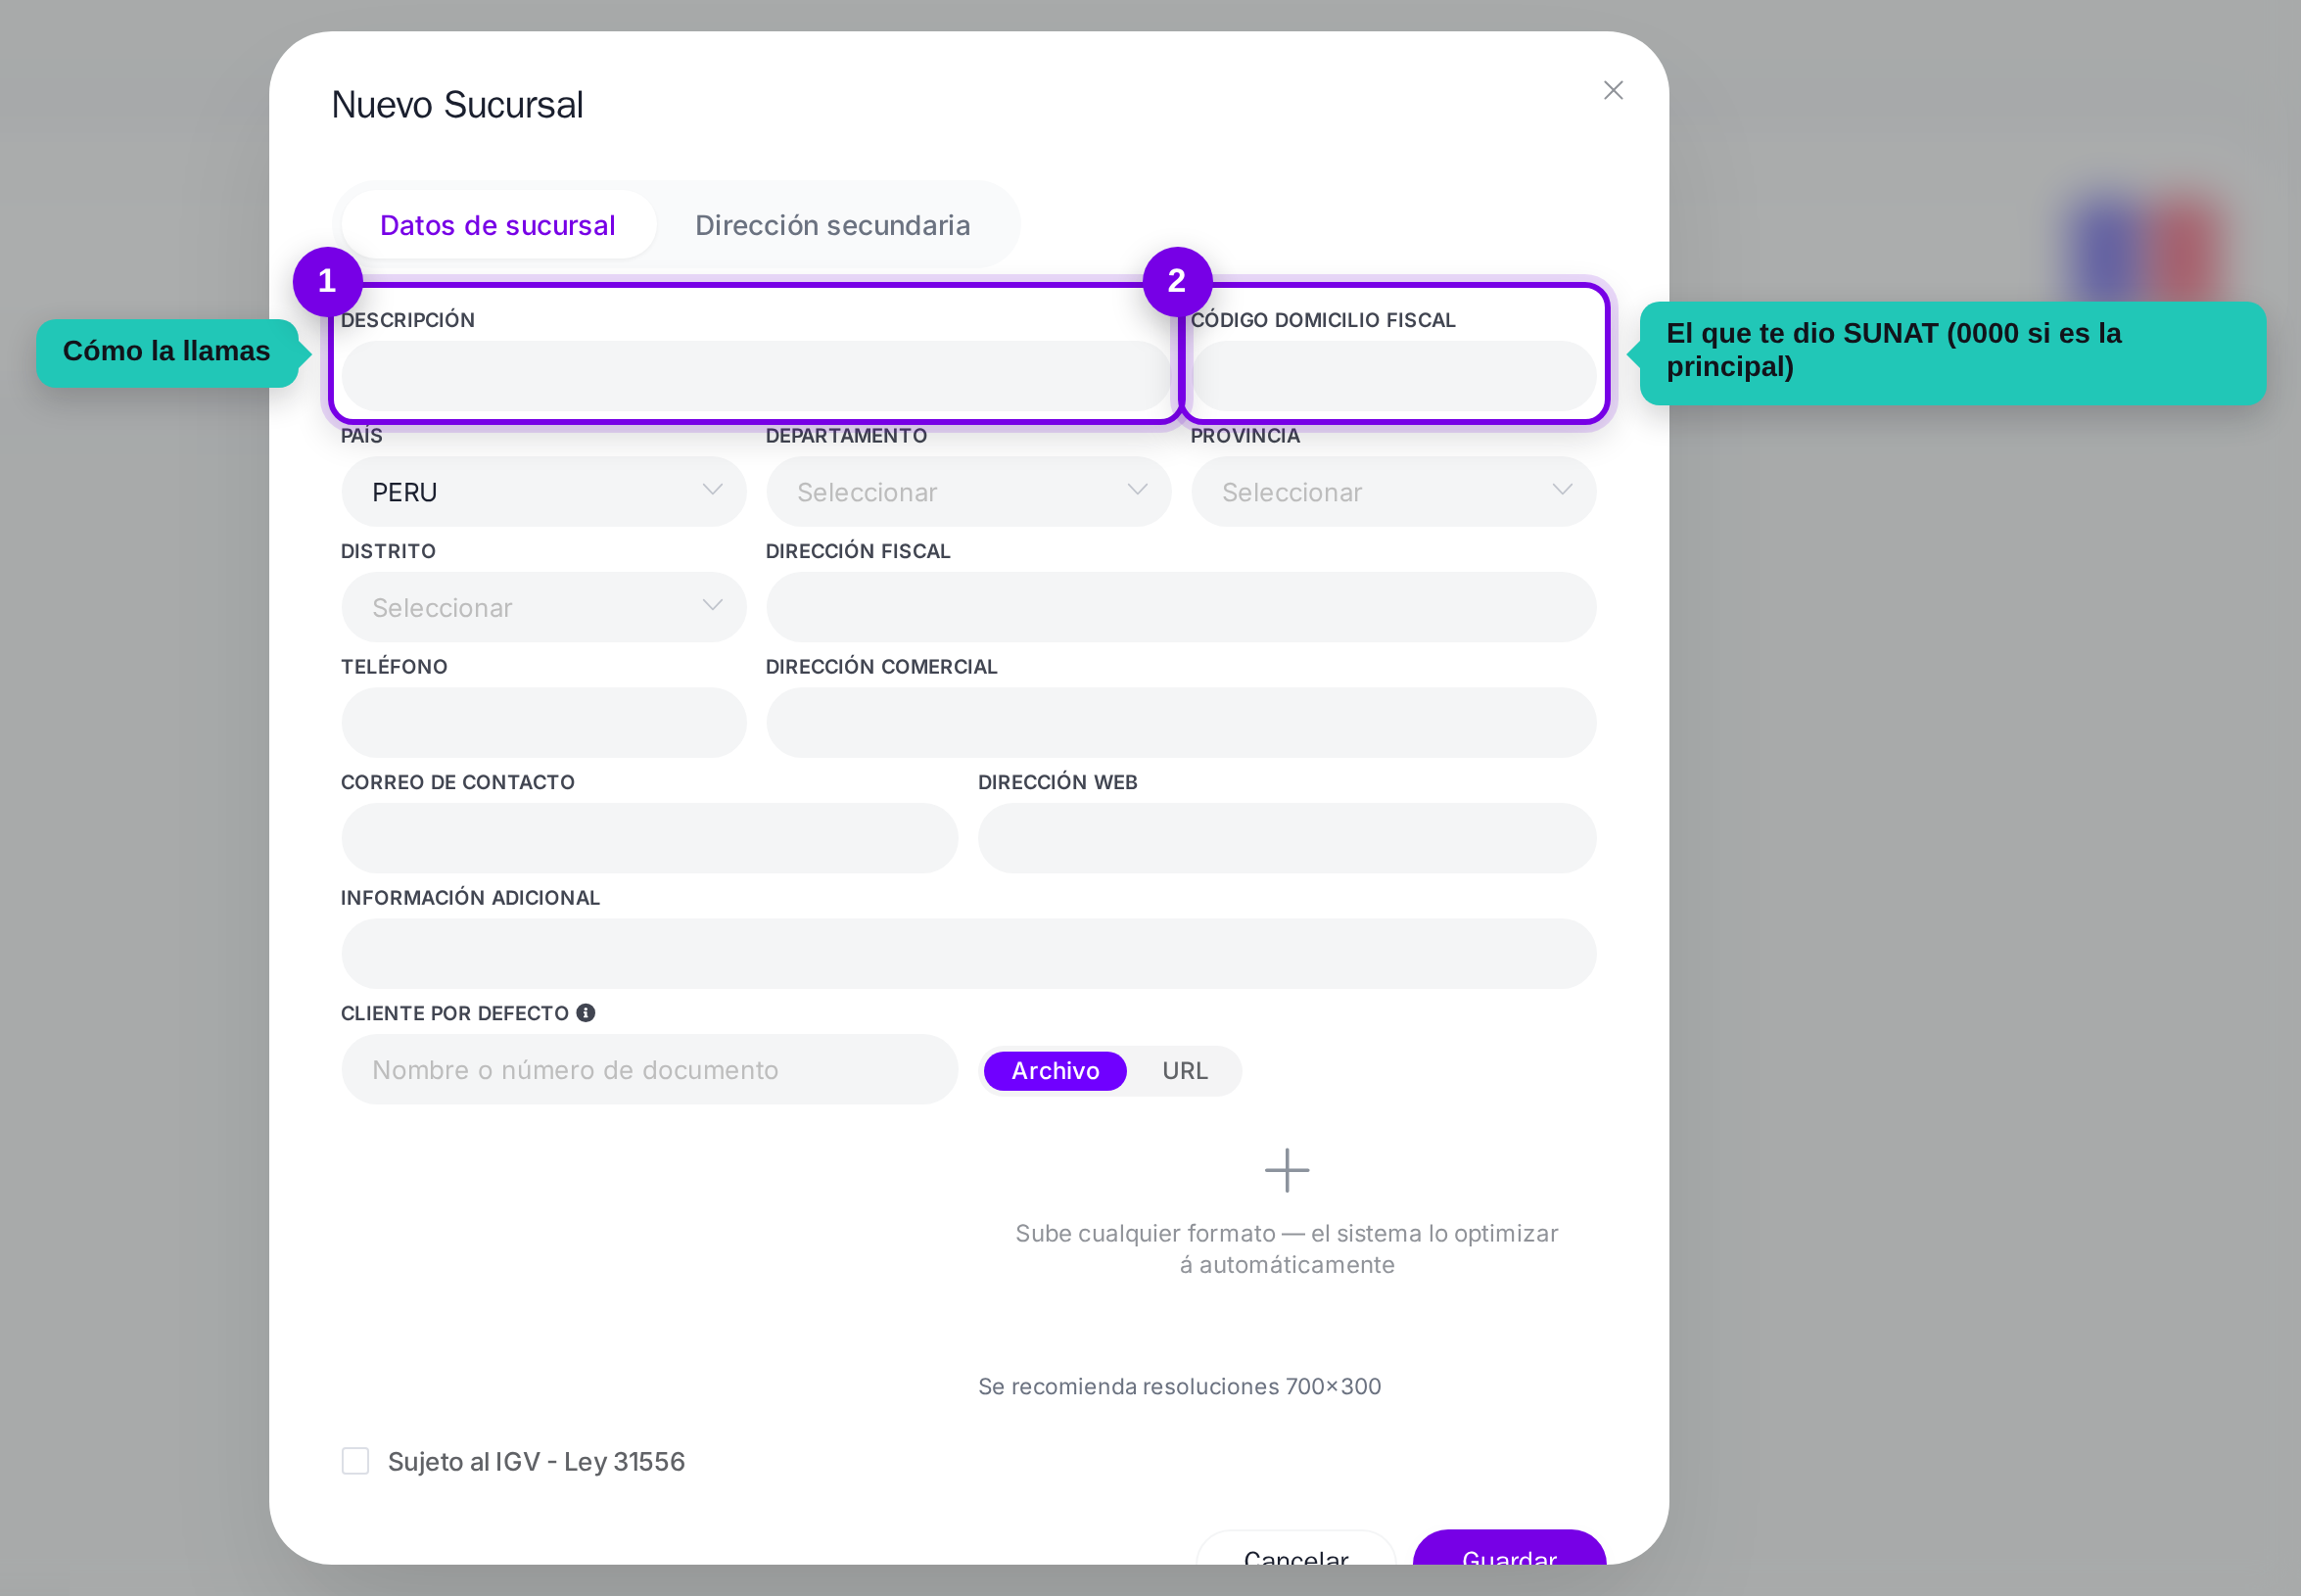Click the Nombre o número de documento field
The width and height of the screenshot is (2301, 1596).
(x=649, y=1070)
